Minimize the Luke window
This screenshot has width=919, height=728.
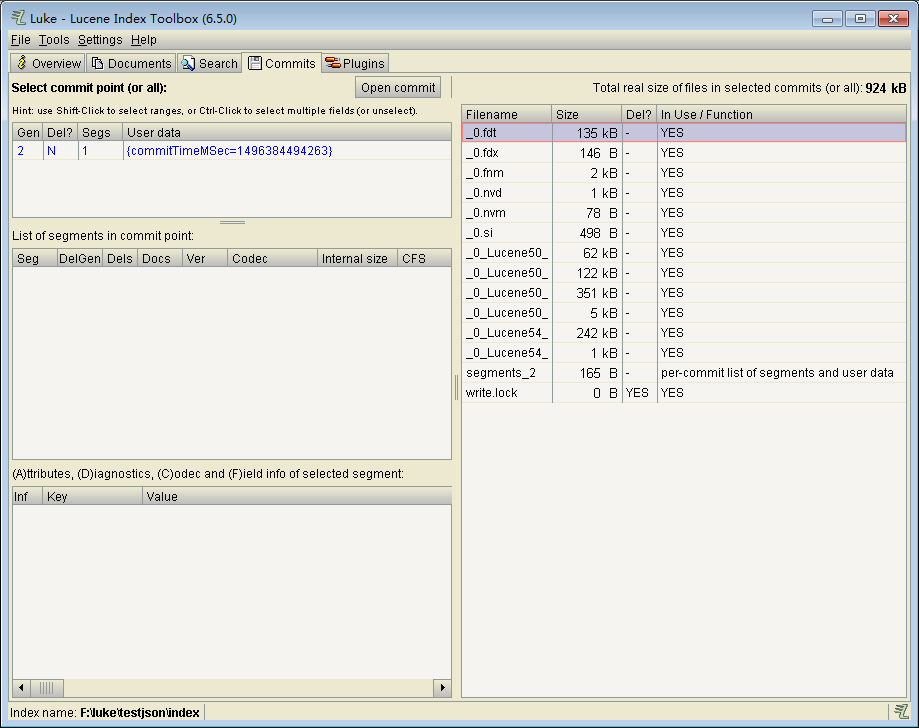pos(828,19)
